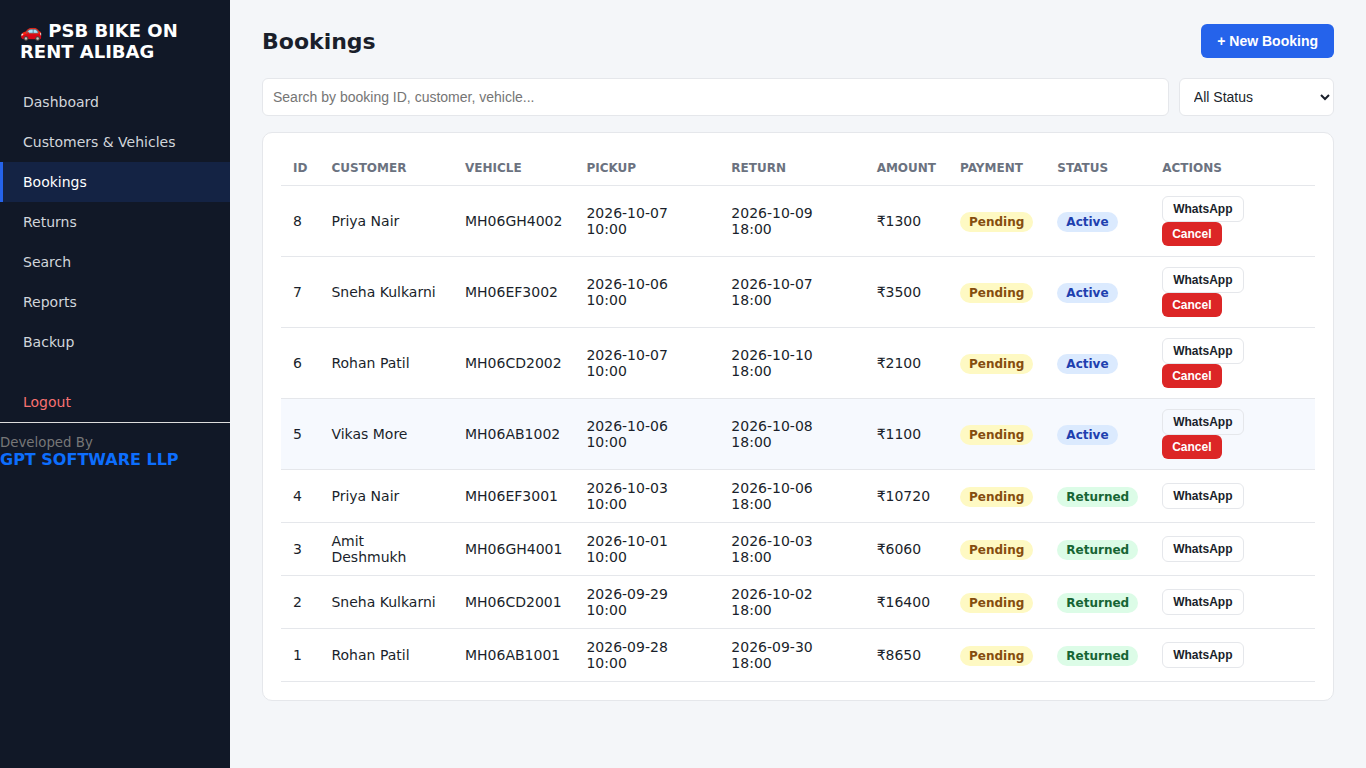Cancel booking 5 for Vikas More
The width and height of the screenshot is (1366, 768).
coord(1191,447)
